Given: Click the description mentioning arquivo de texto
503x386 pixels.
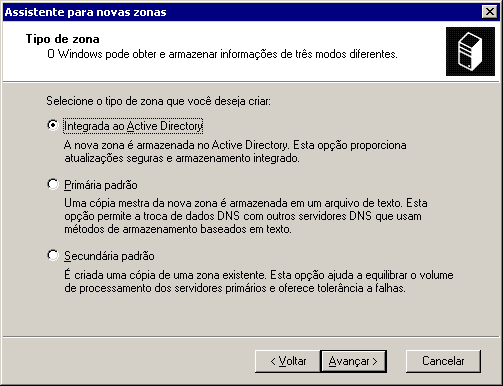Looking at the screenshot, I should point(246,216).
